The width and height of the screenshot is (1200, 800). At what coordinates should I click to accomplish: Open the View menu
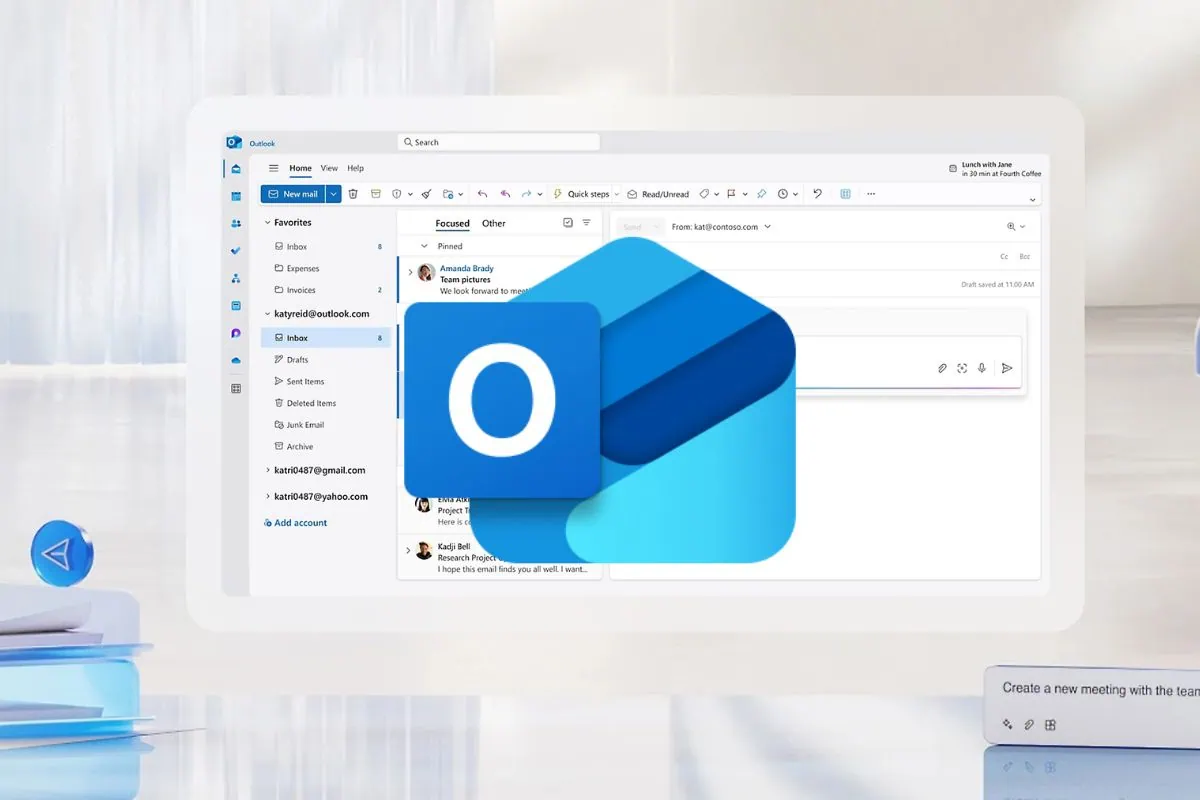click(x=329, y=168)
